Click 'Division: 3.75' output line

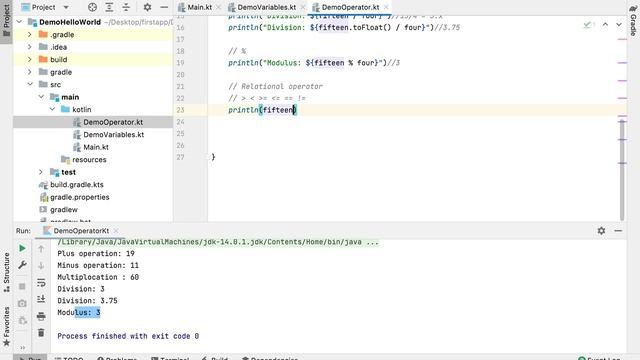click(87, 301)
